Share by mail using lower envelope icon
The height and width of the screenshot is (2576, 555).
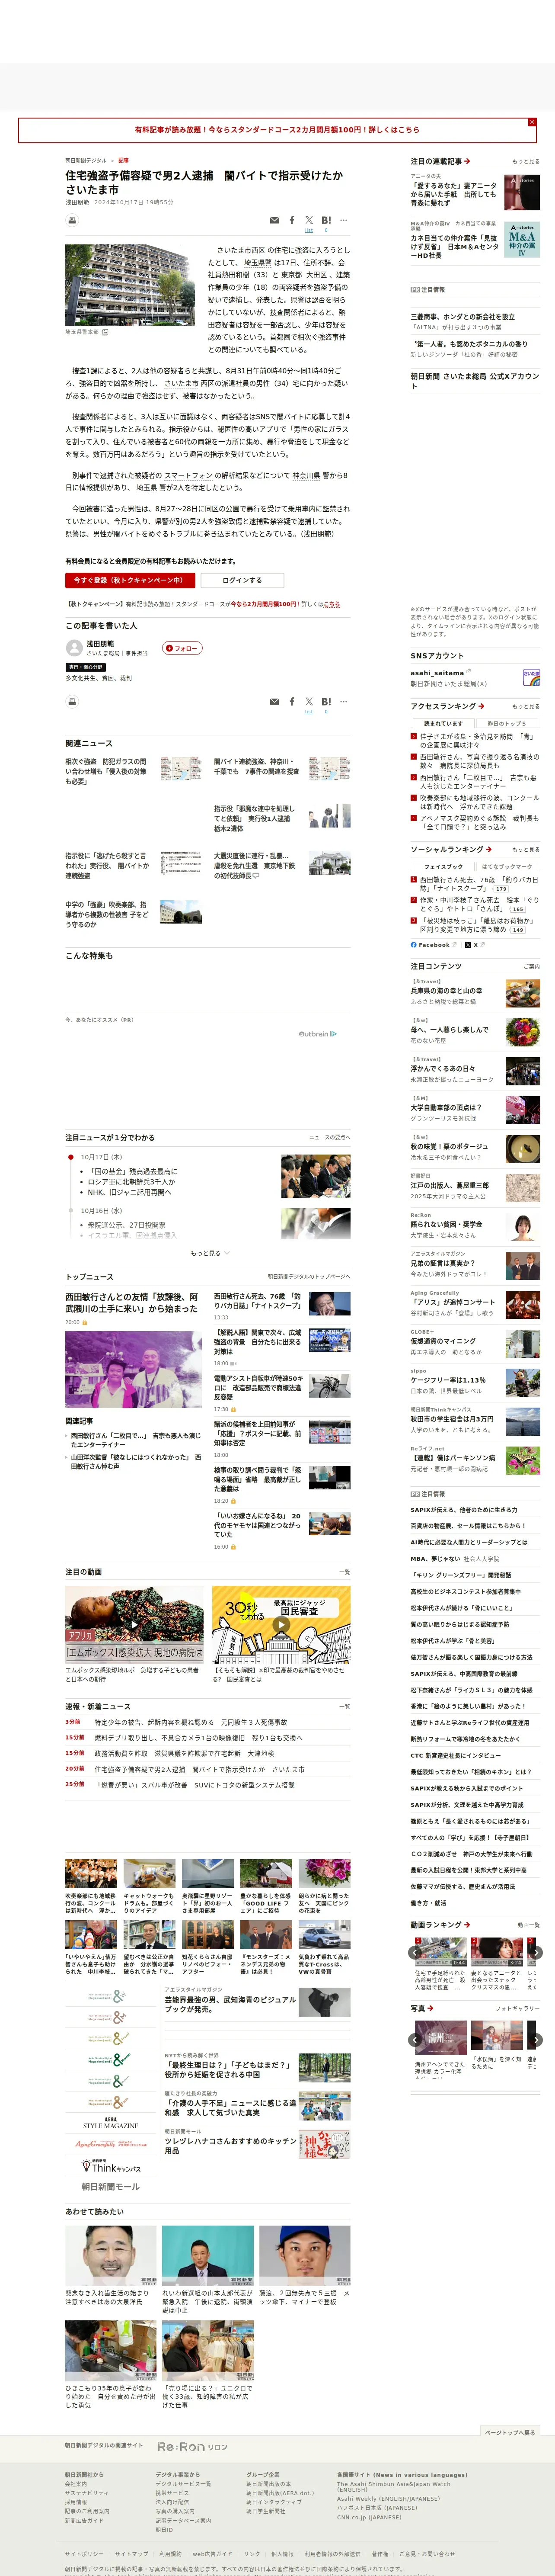pos(274,702)
